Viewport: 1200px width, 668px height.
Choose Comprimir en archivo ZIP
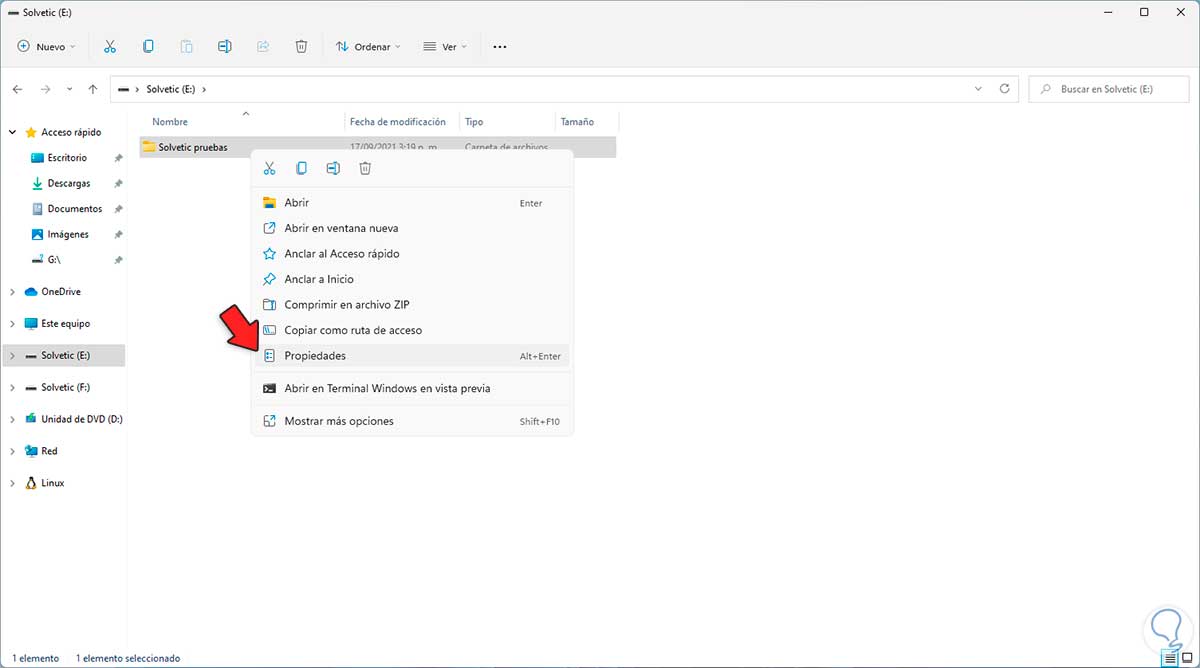click(412, 305)
